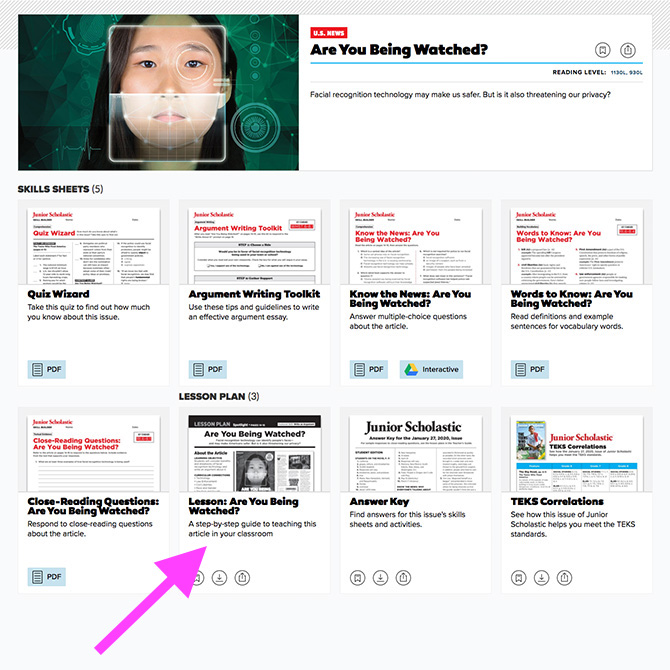This screenshot has width=670, height=670.
Task: Click the facial recognition hero image
Action: (x=159, y=92)
